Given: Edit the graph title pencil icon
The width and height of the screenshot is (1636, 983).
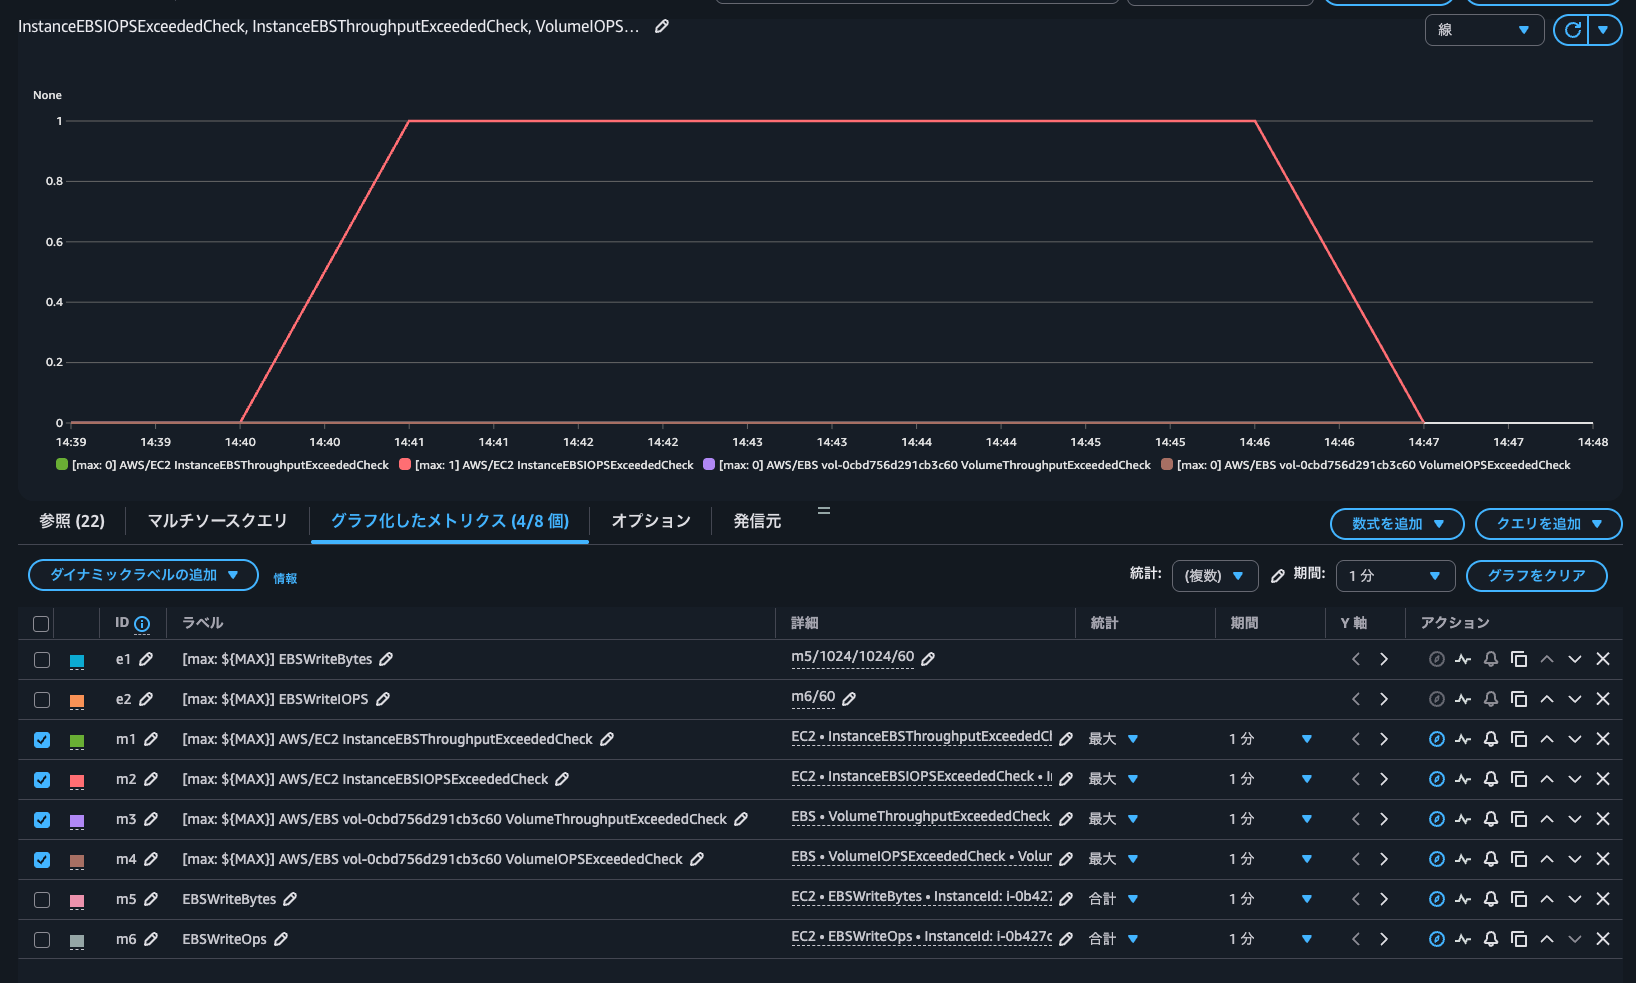Looking at the screenshot, I should click(661, 27).
